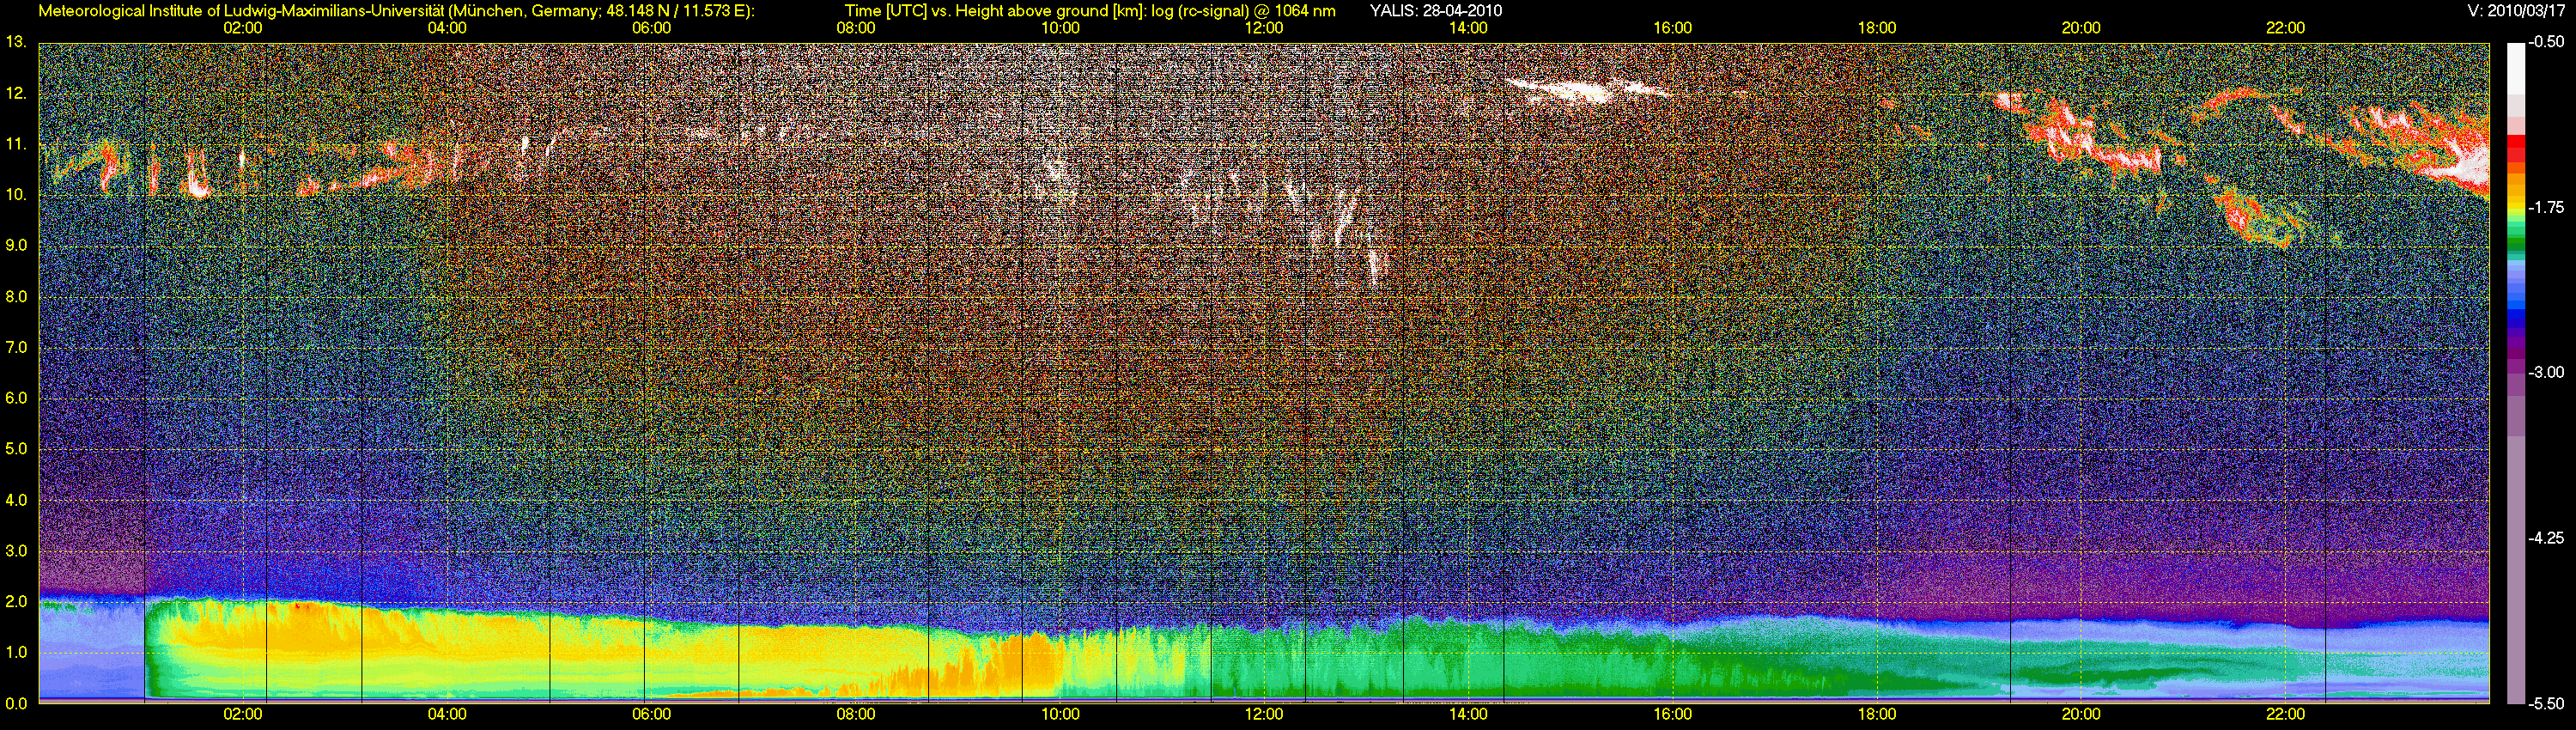Viewport: 2576px width, 730px height.
Task: Click the 6.0 height axis label
Action: (16, 398)
